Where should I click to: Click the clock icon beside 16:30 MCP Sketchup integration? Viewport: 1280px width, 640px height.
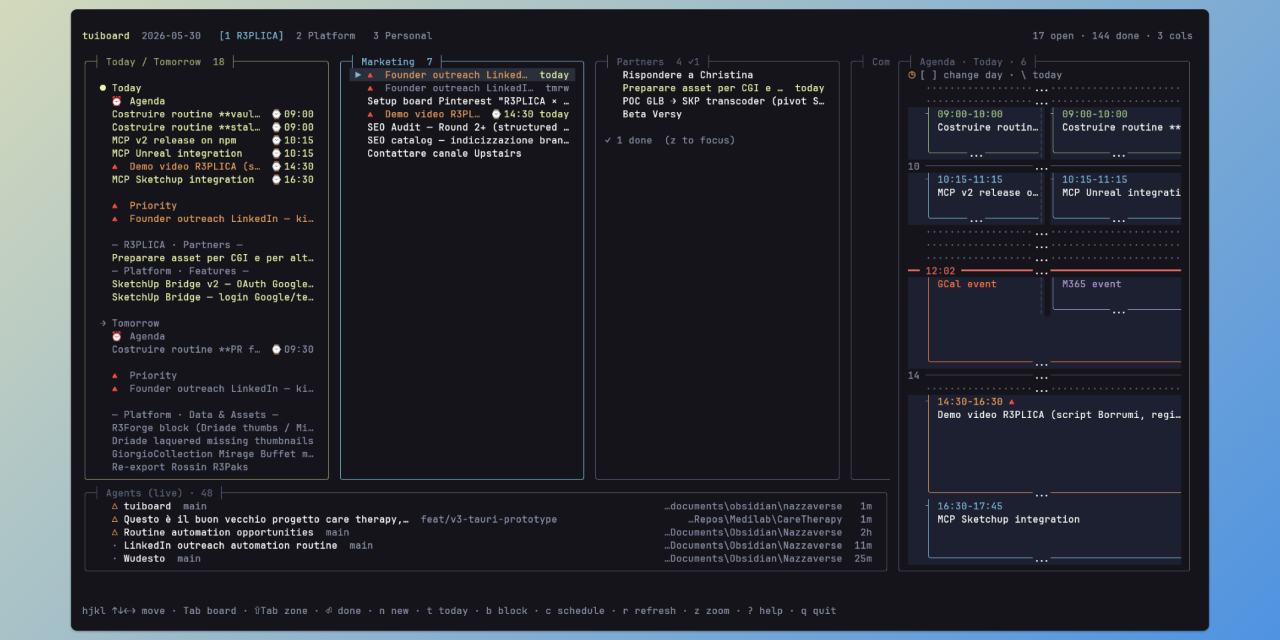click(277, 179)
